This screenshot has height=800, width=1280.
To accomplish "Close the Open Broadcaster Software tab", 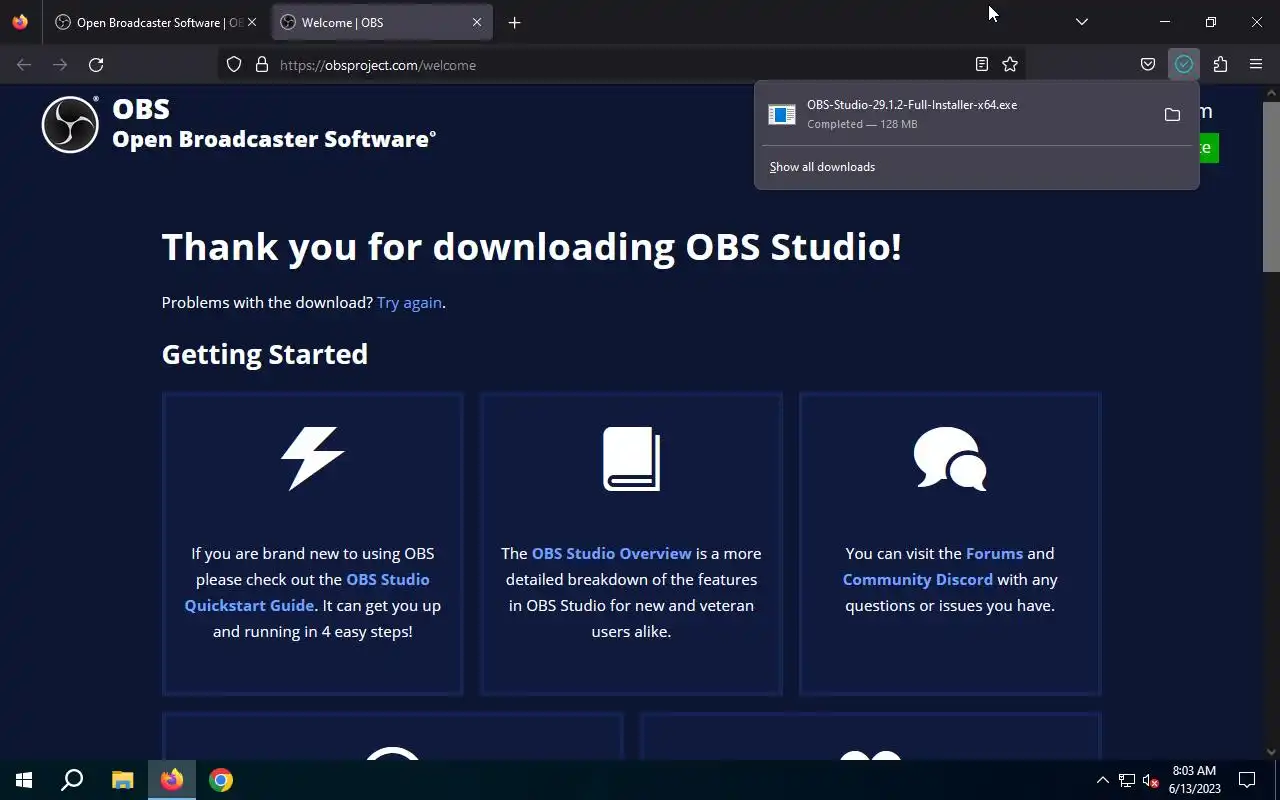I will coord(252,22).
